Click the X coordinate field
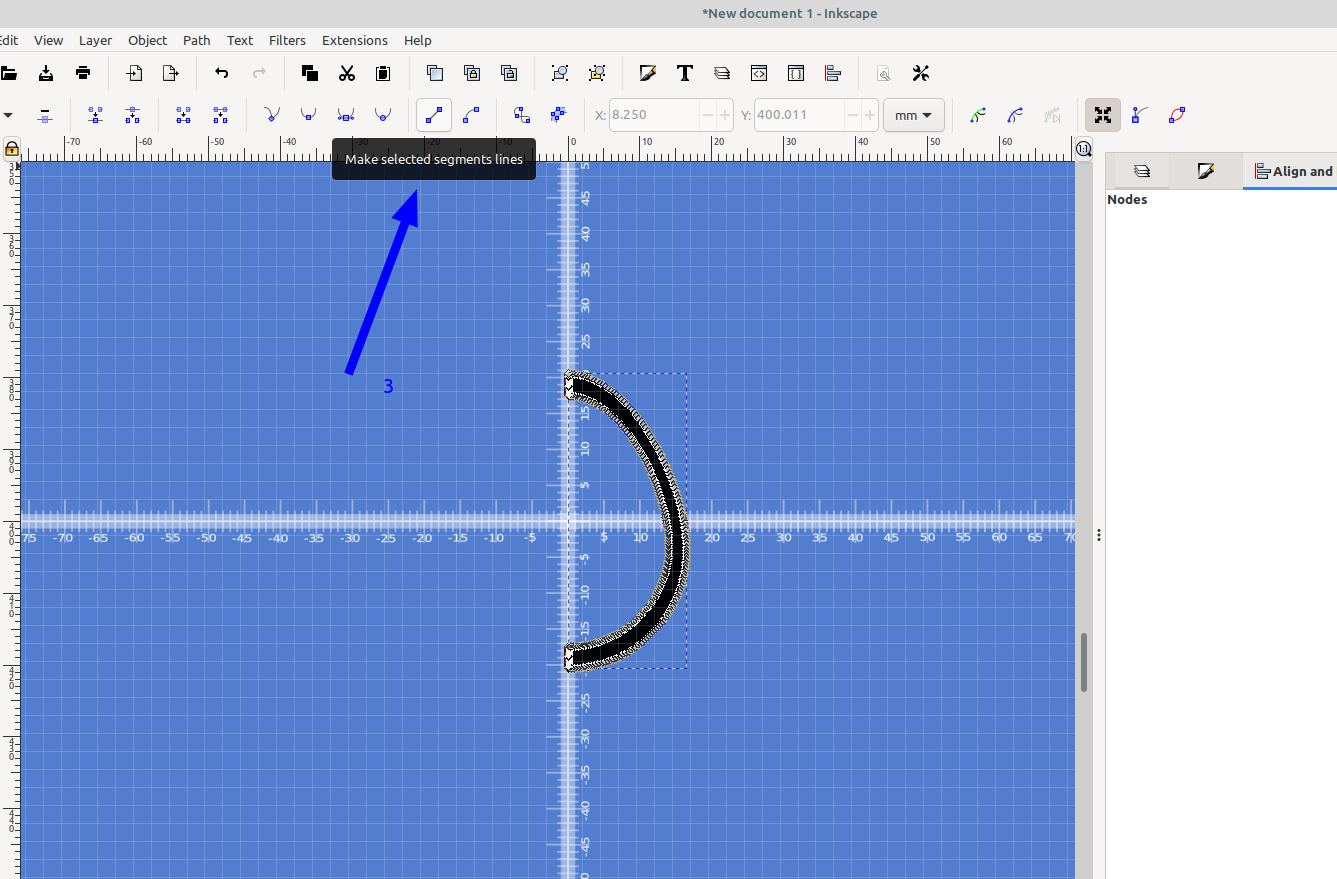This screenshot has width=1337, height=879. 654,115
